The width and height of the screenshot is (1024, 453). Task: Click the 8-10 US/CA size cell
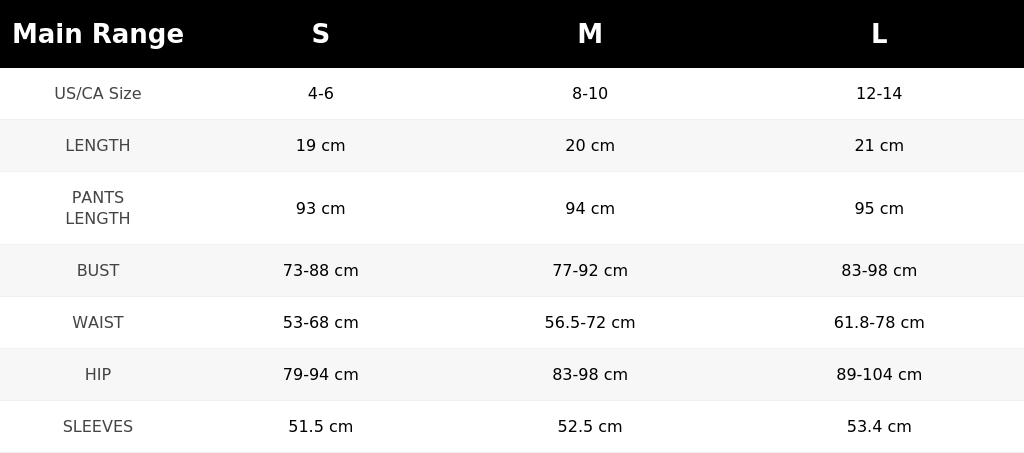pyautogui.click(x=590, y=93)
